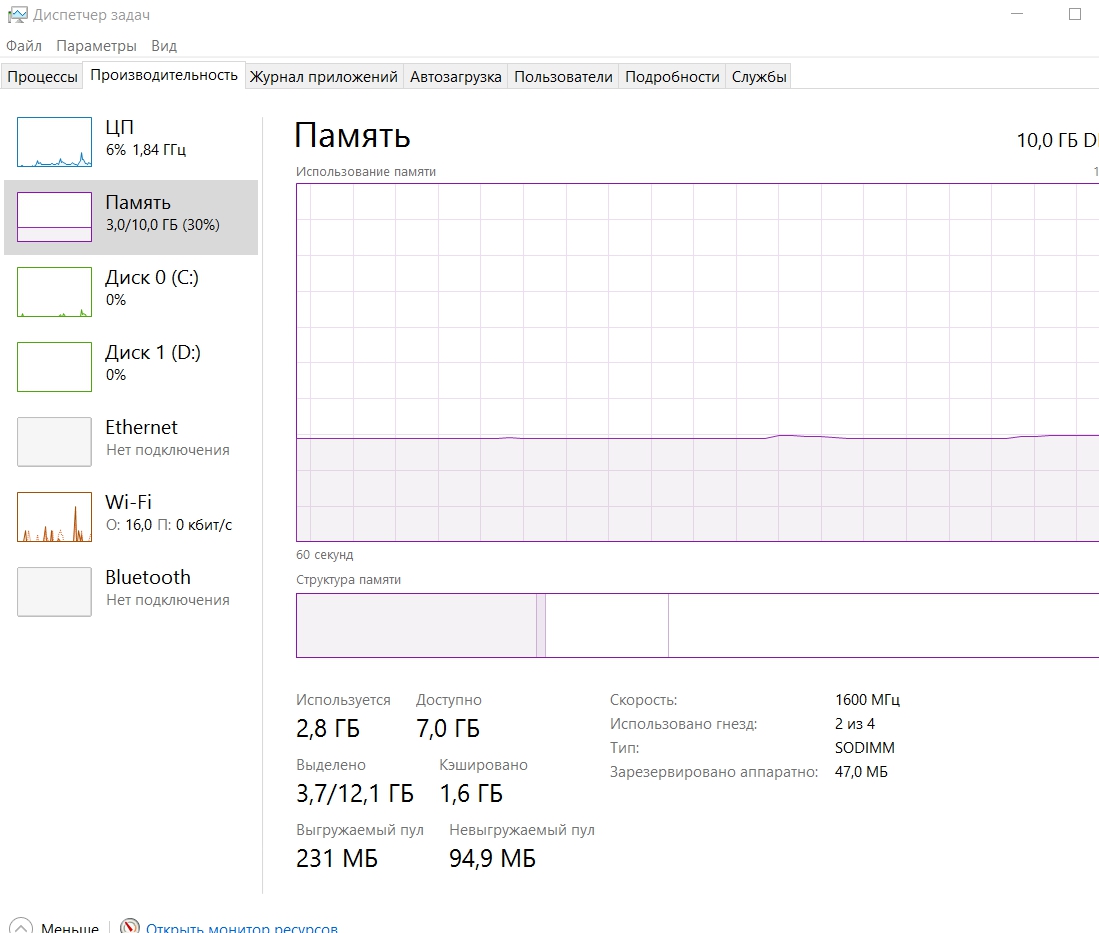Click the '2 из 4' slots value
This screenshot has width=1099, height=933.
854,723
